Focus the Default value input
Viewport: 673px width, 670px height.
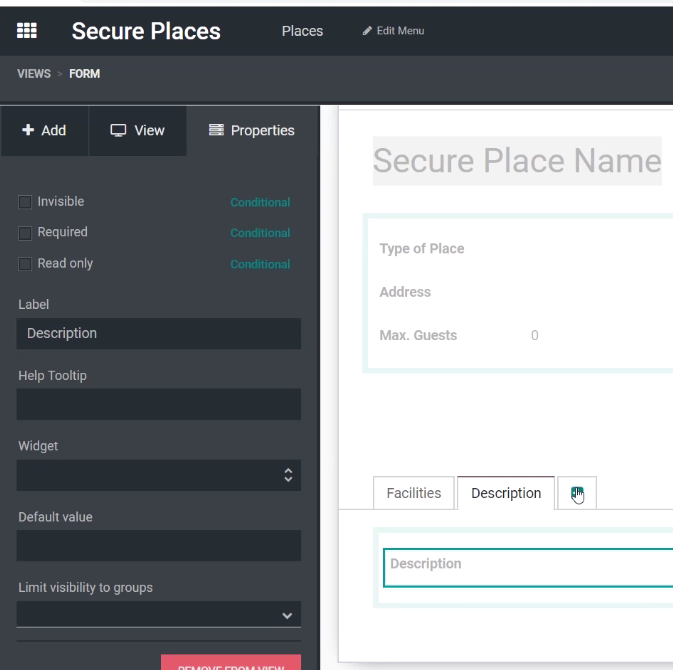pyautogui.click(x=159, y=546)
